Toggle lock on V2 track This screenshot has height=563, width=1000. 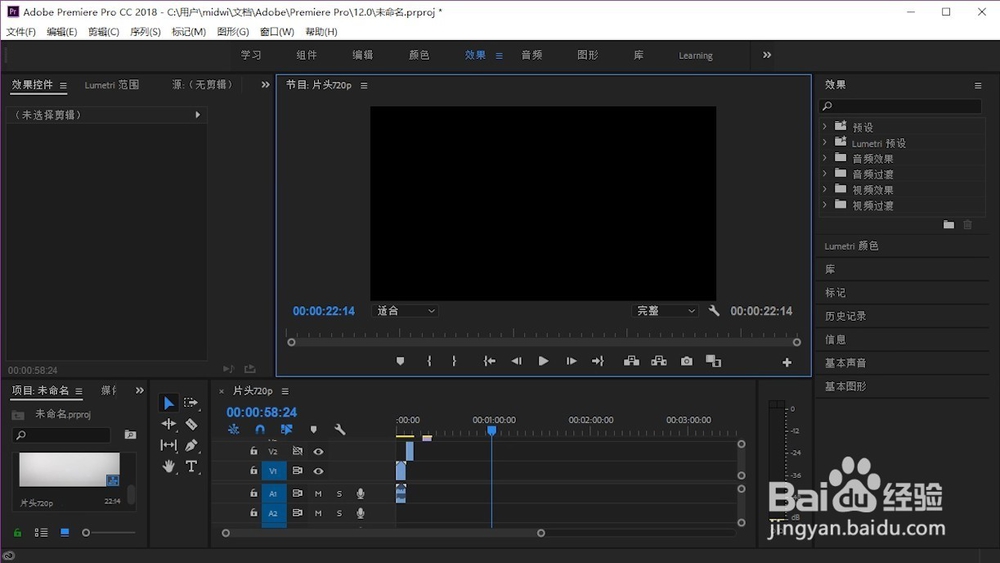[x=253, y=451]
